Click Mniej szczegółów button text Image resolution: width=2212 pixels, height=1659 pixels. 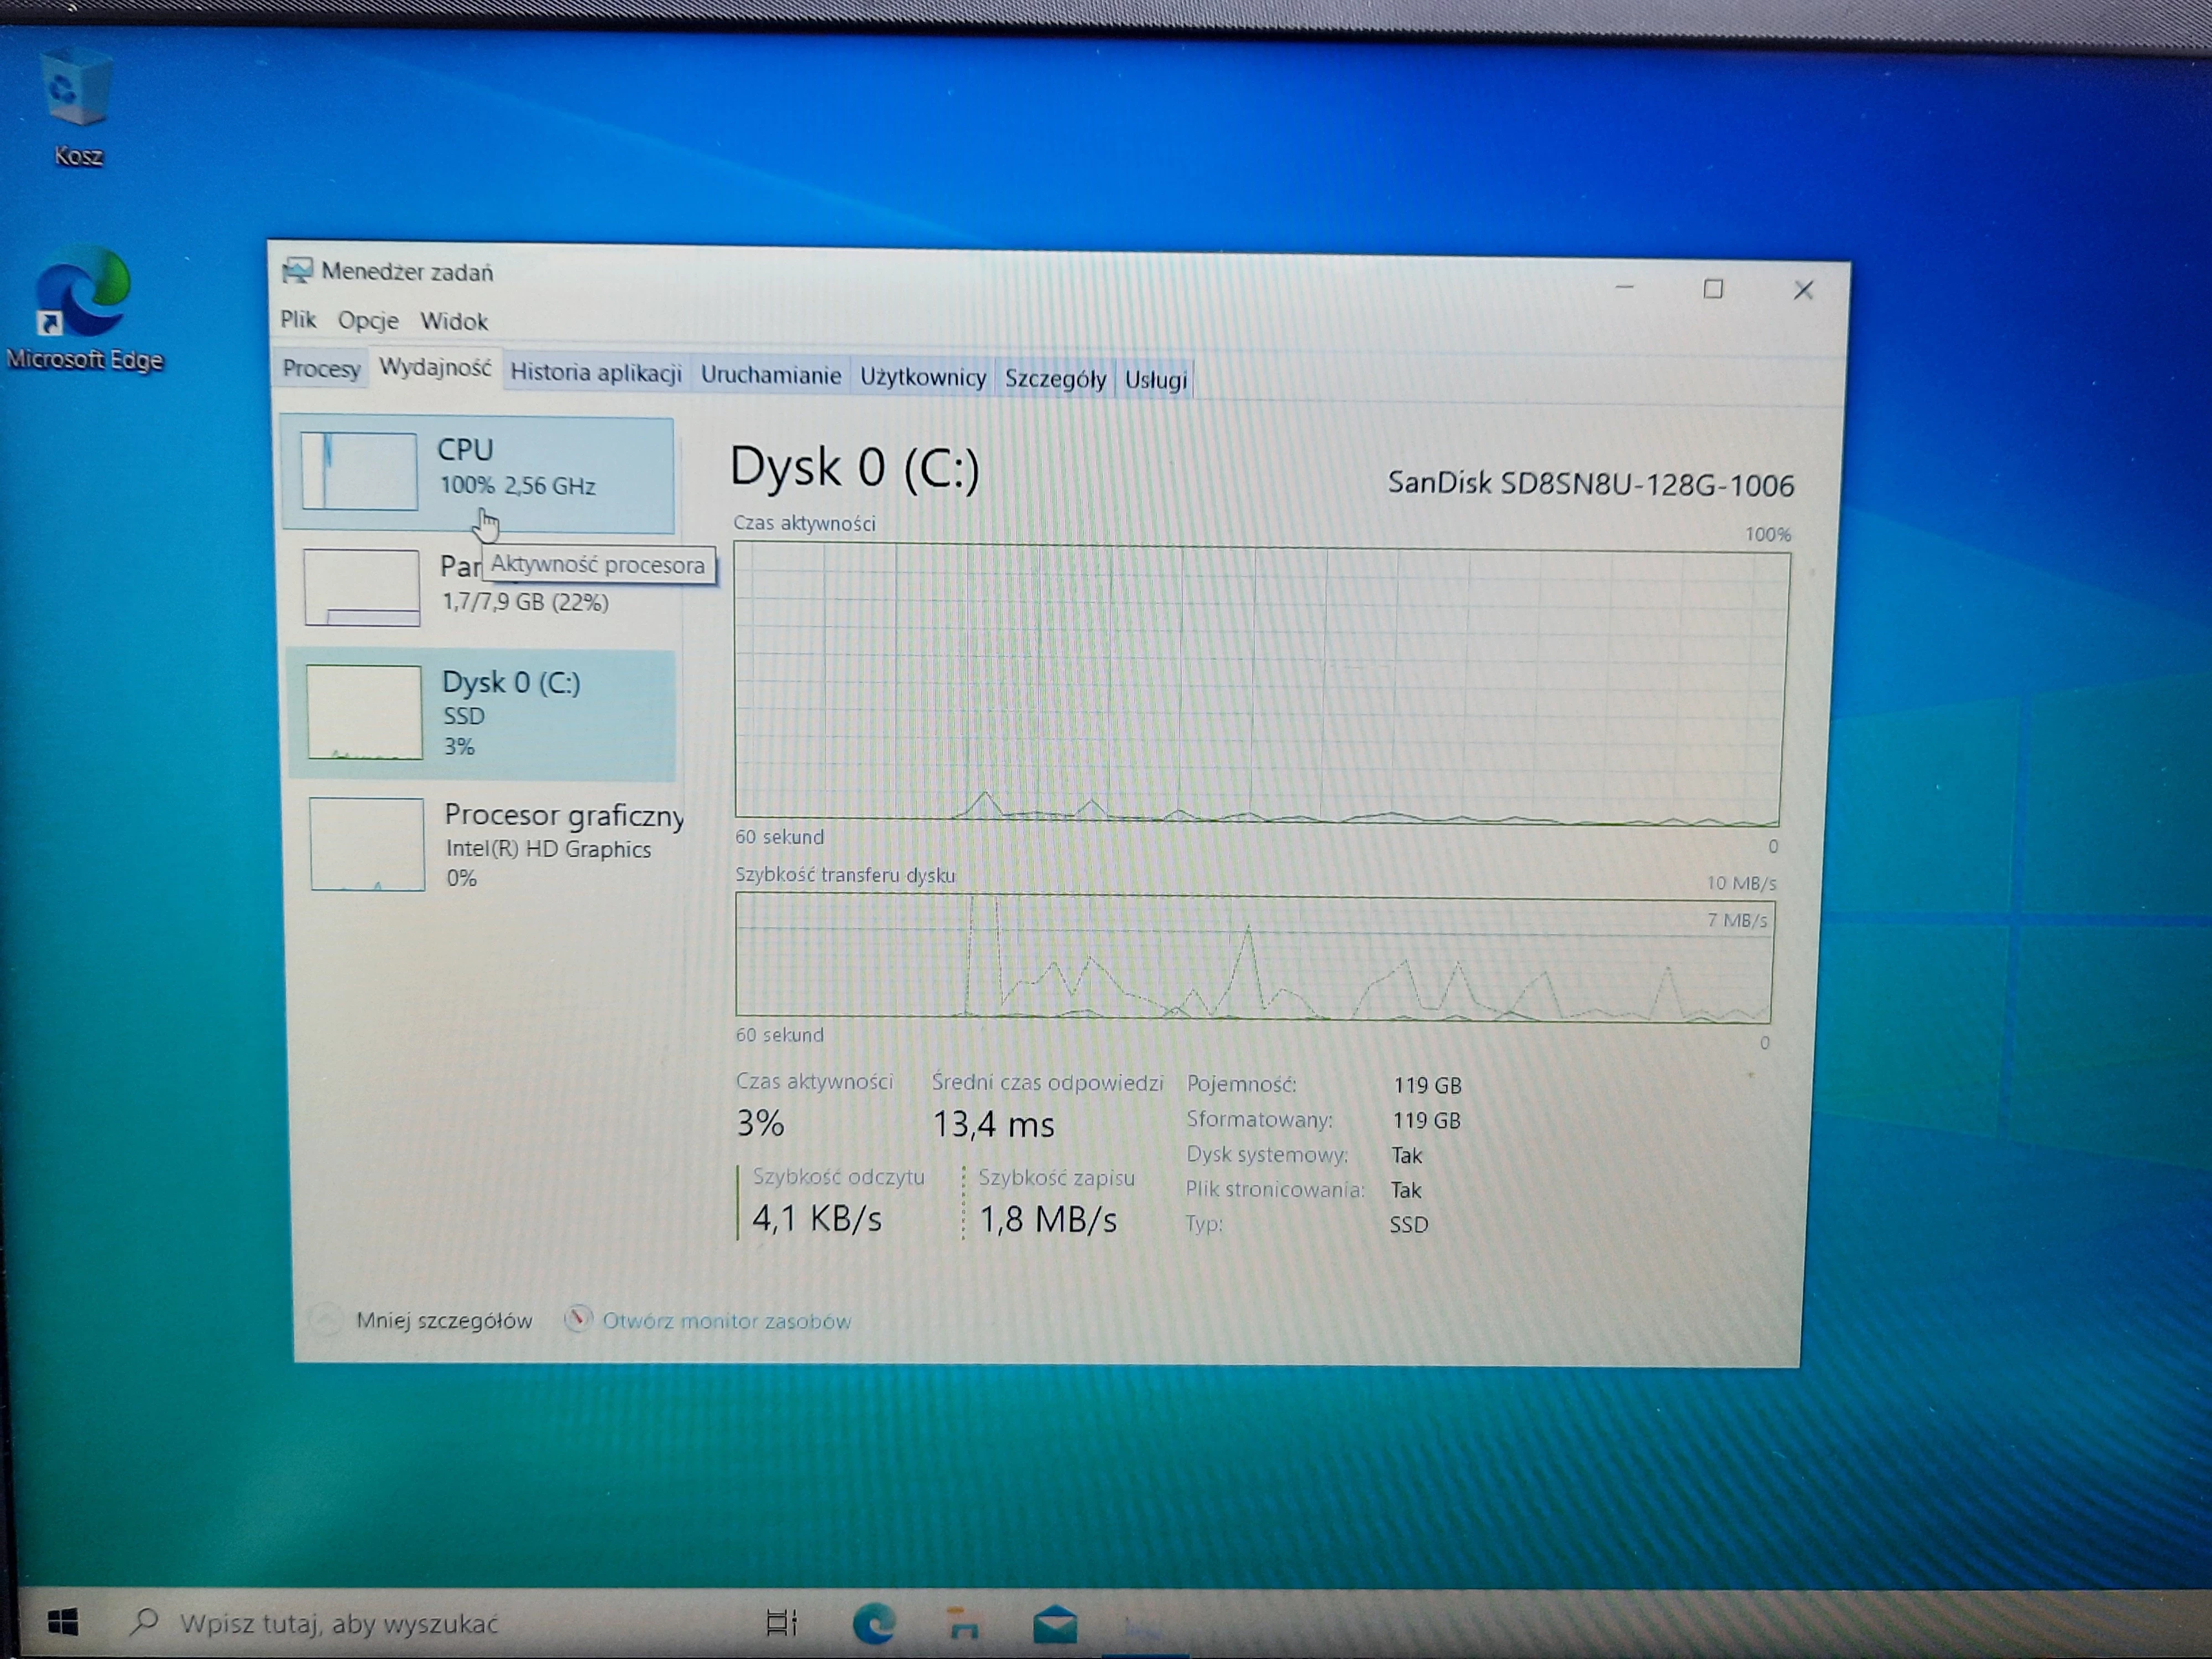[444, 1320]
